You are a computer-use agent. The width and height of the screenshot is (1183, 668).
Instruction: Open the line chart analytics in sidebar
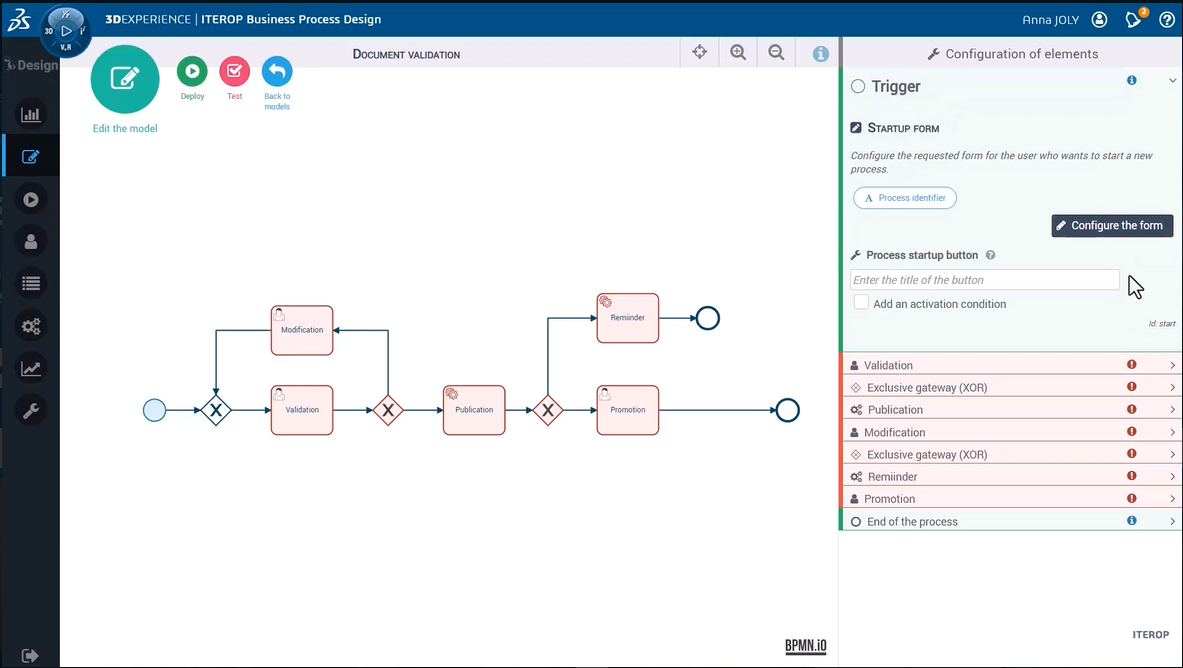tap(31, 368)
